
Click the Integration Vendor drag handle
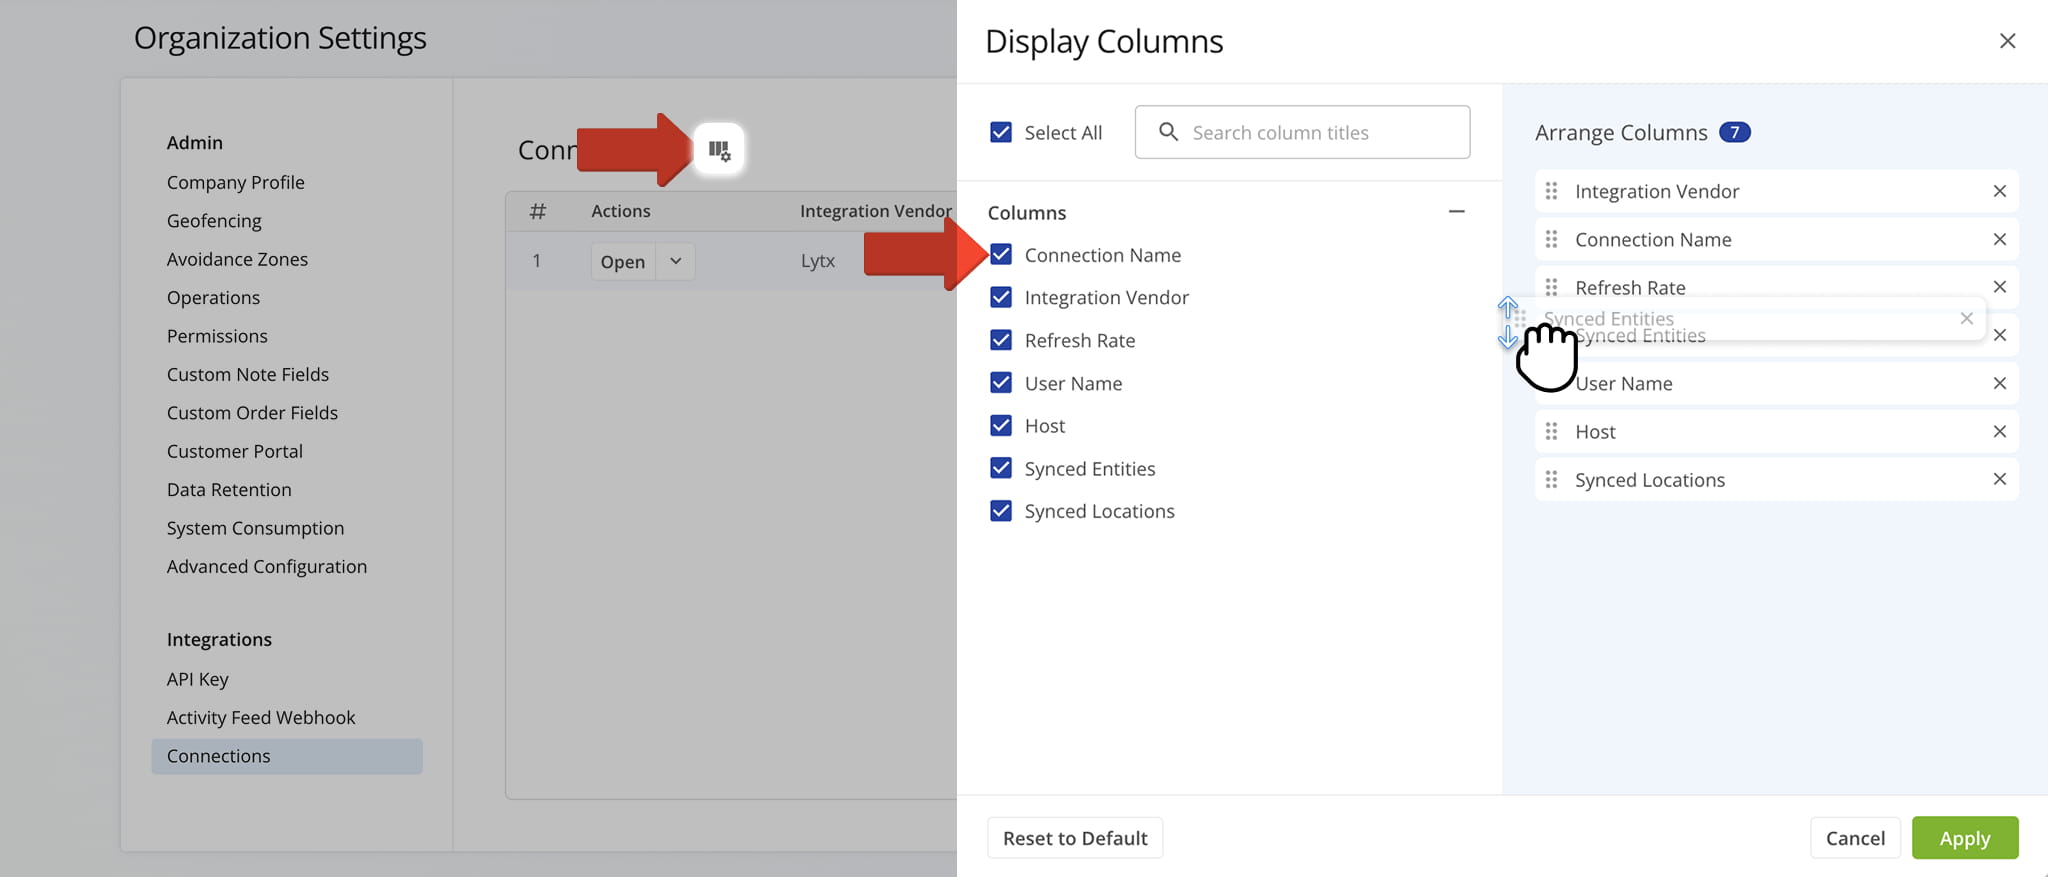pos(1551,191)
